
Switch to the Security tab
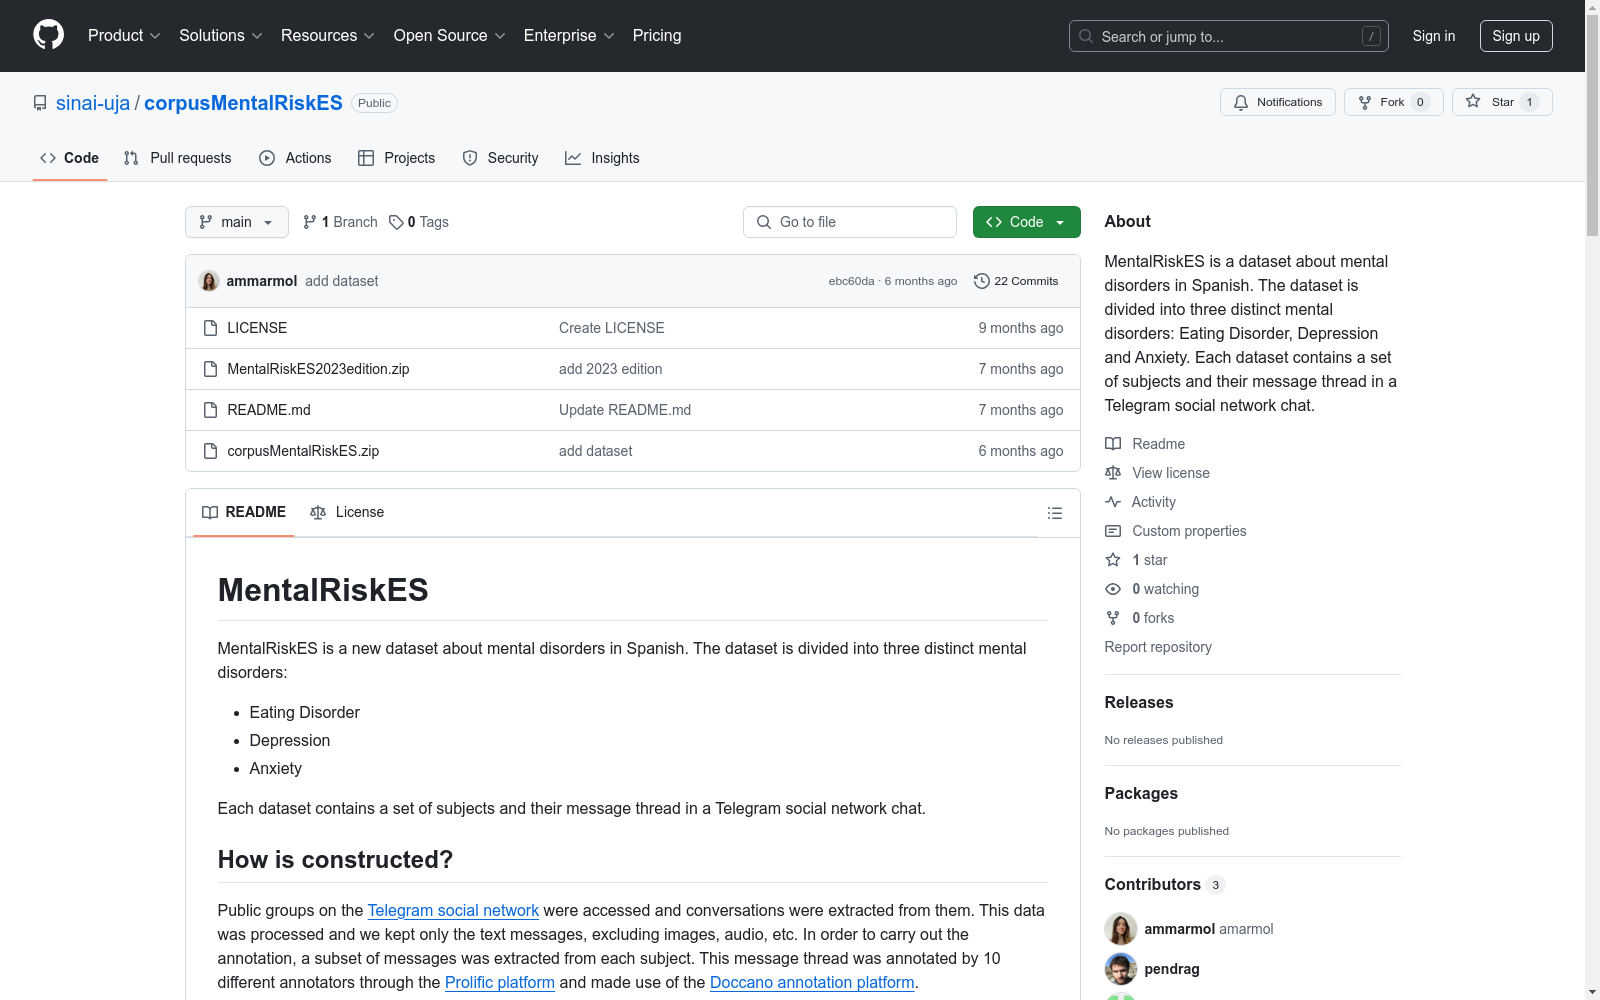[x=500, y=158]
